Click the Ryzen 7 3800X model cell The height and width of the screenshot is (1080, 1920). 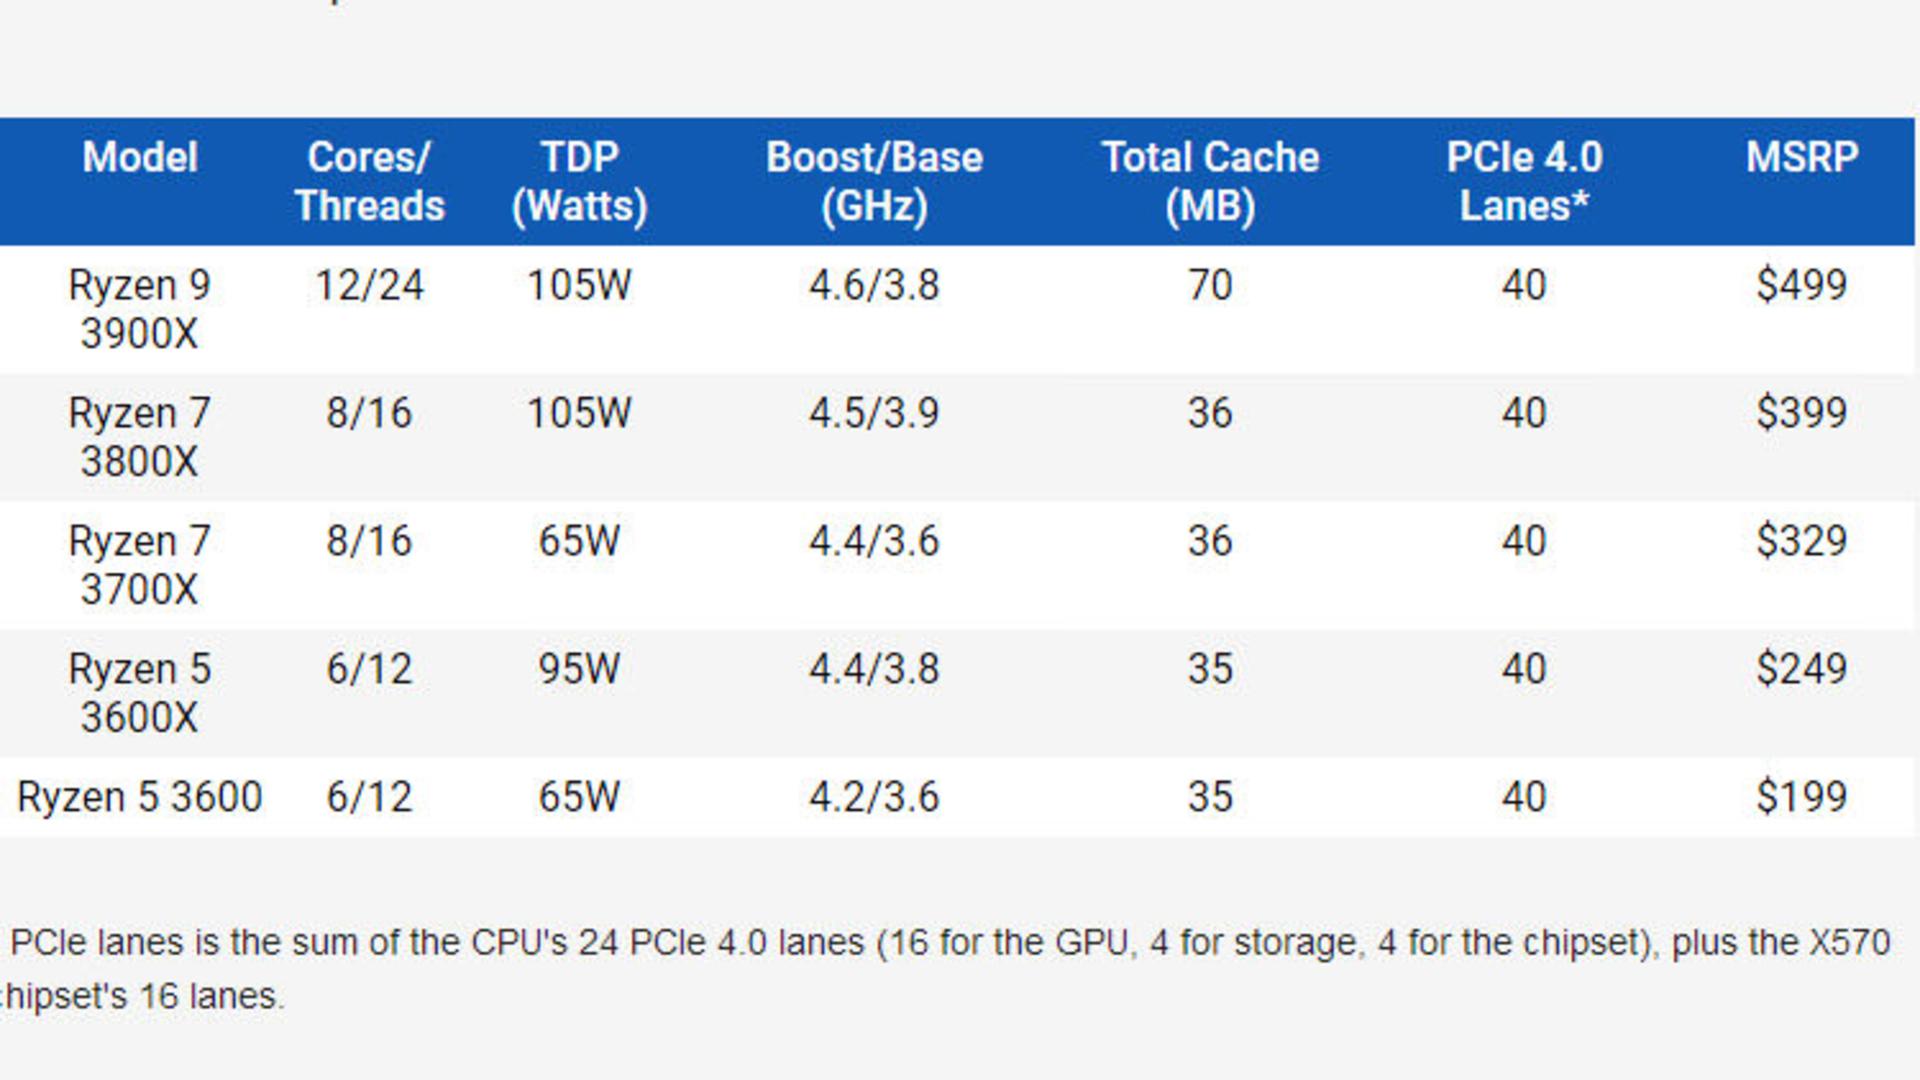click(139, 438)
